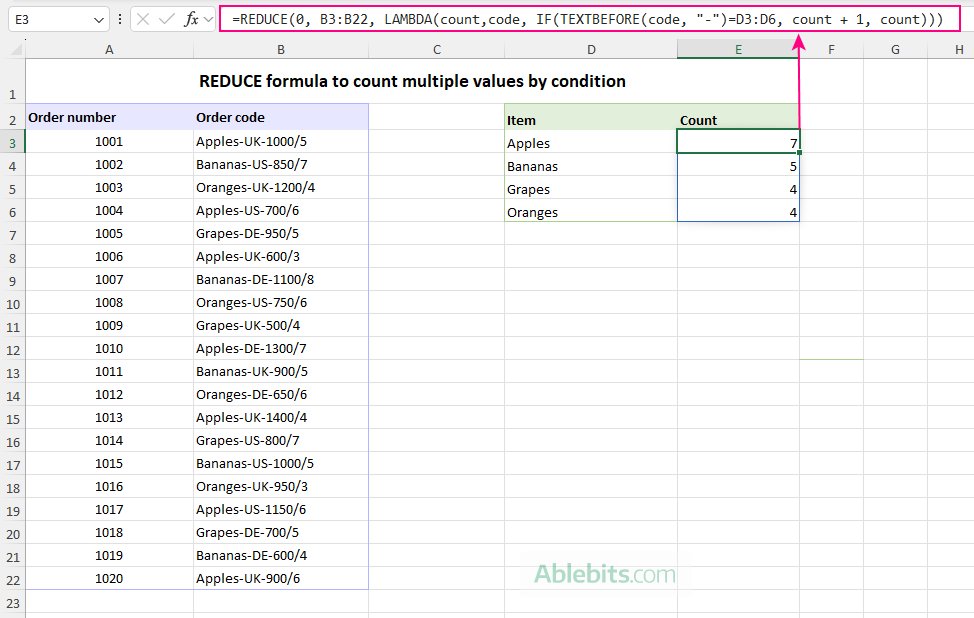Click cell 'Apples-US-700/6'
Viewport: 974px width, 618px height.
(x=281, y=211)
